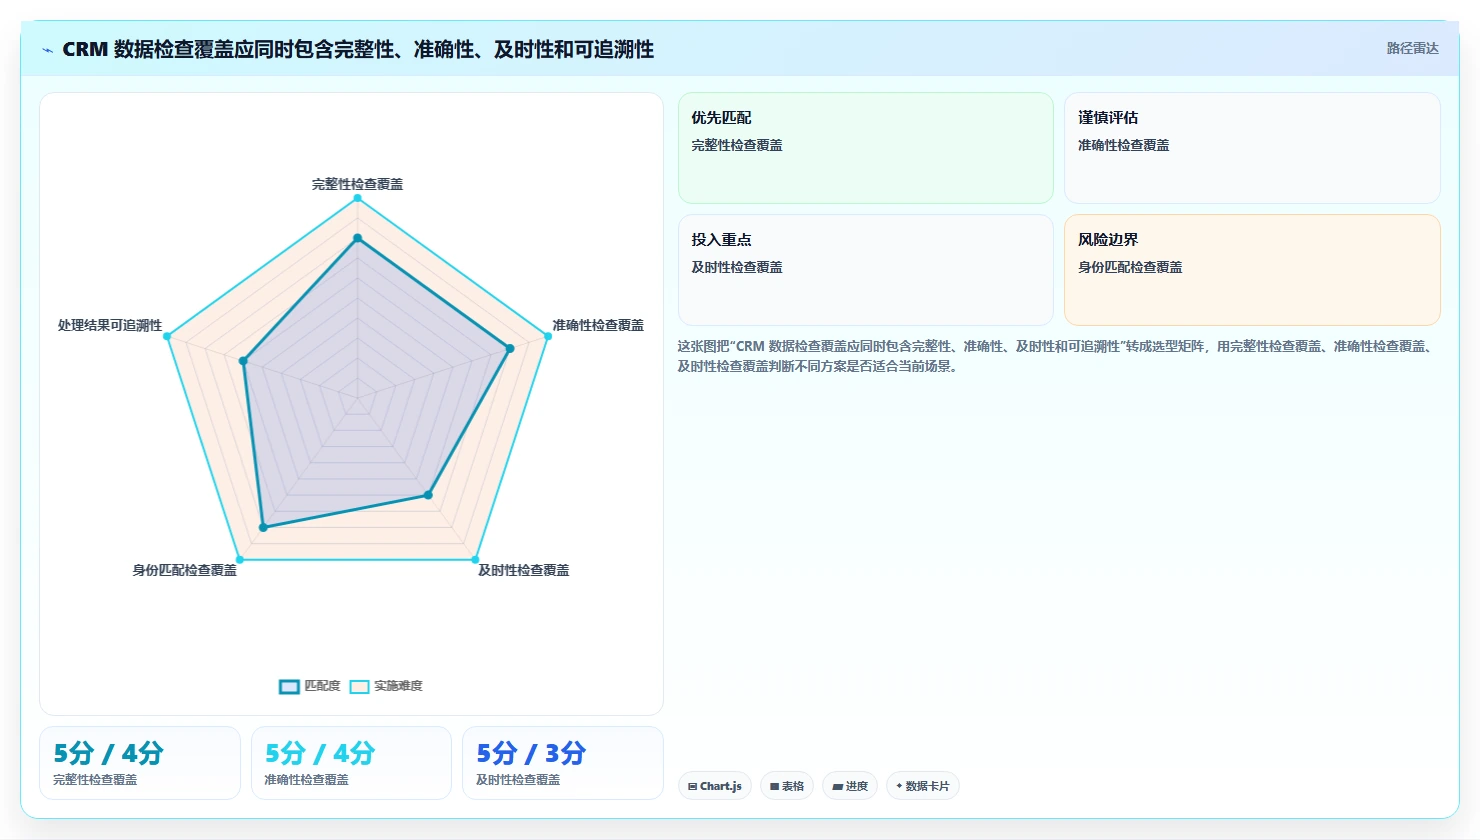The image size is (1480, 840).
Task: Click 及时性检查覆盖 text in 投入重点 card
Action: (737, 267)
